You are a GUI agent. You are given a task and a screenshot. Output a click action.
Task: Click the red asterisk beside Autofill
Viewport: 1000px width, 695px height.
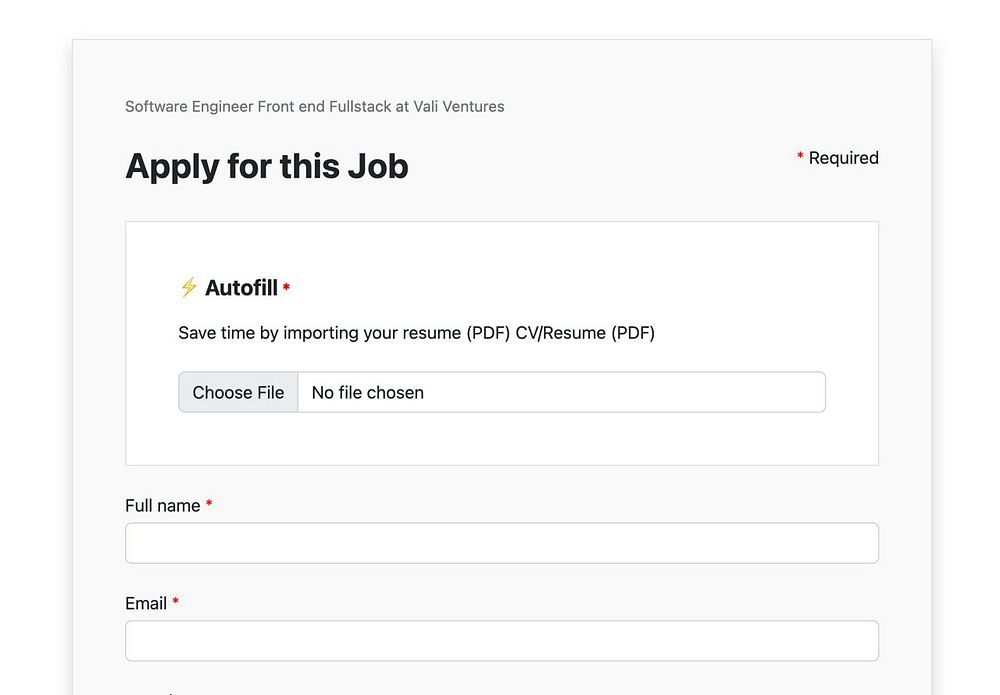[x=286, y=288]
